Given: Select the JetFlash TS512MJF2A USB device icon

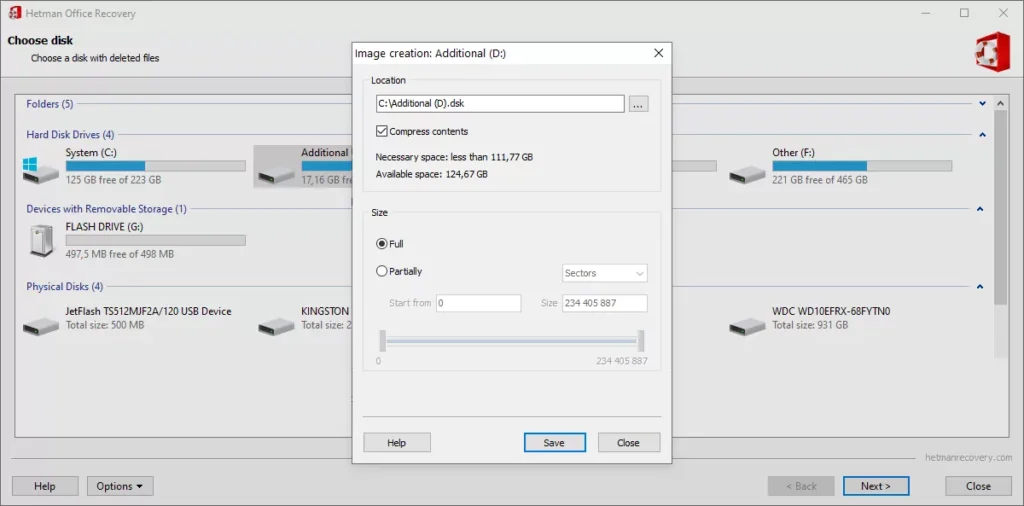Looking at the screenshot, I should tap(40, 326).
